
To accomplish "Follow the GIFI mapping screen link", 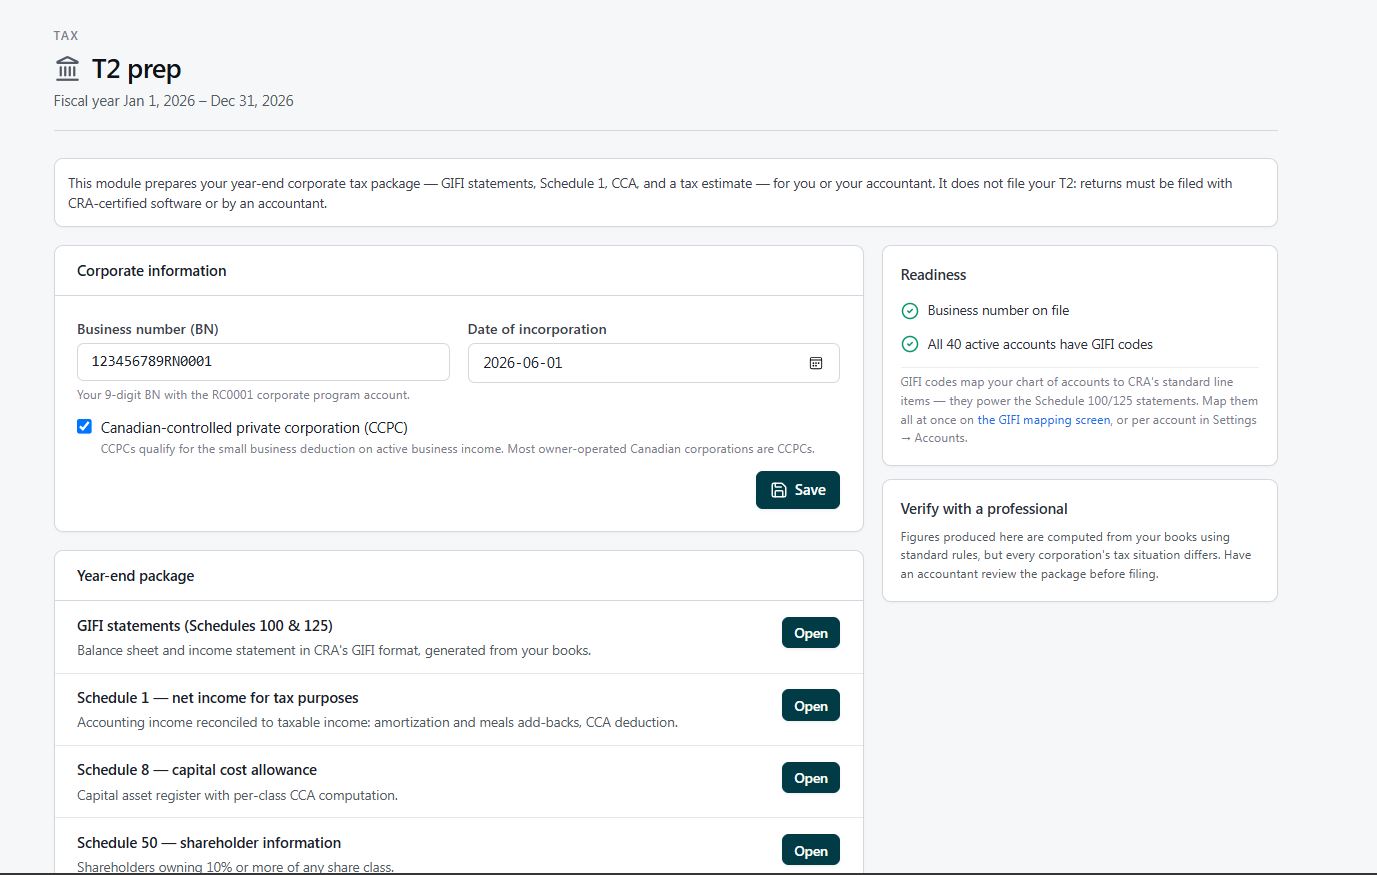I will point(1044,420).
